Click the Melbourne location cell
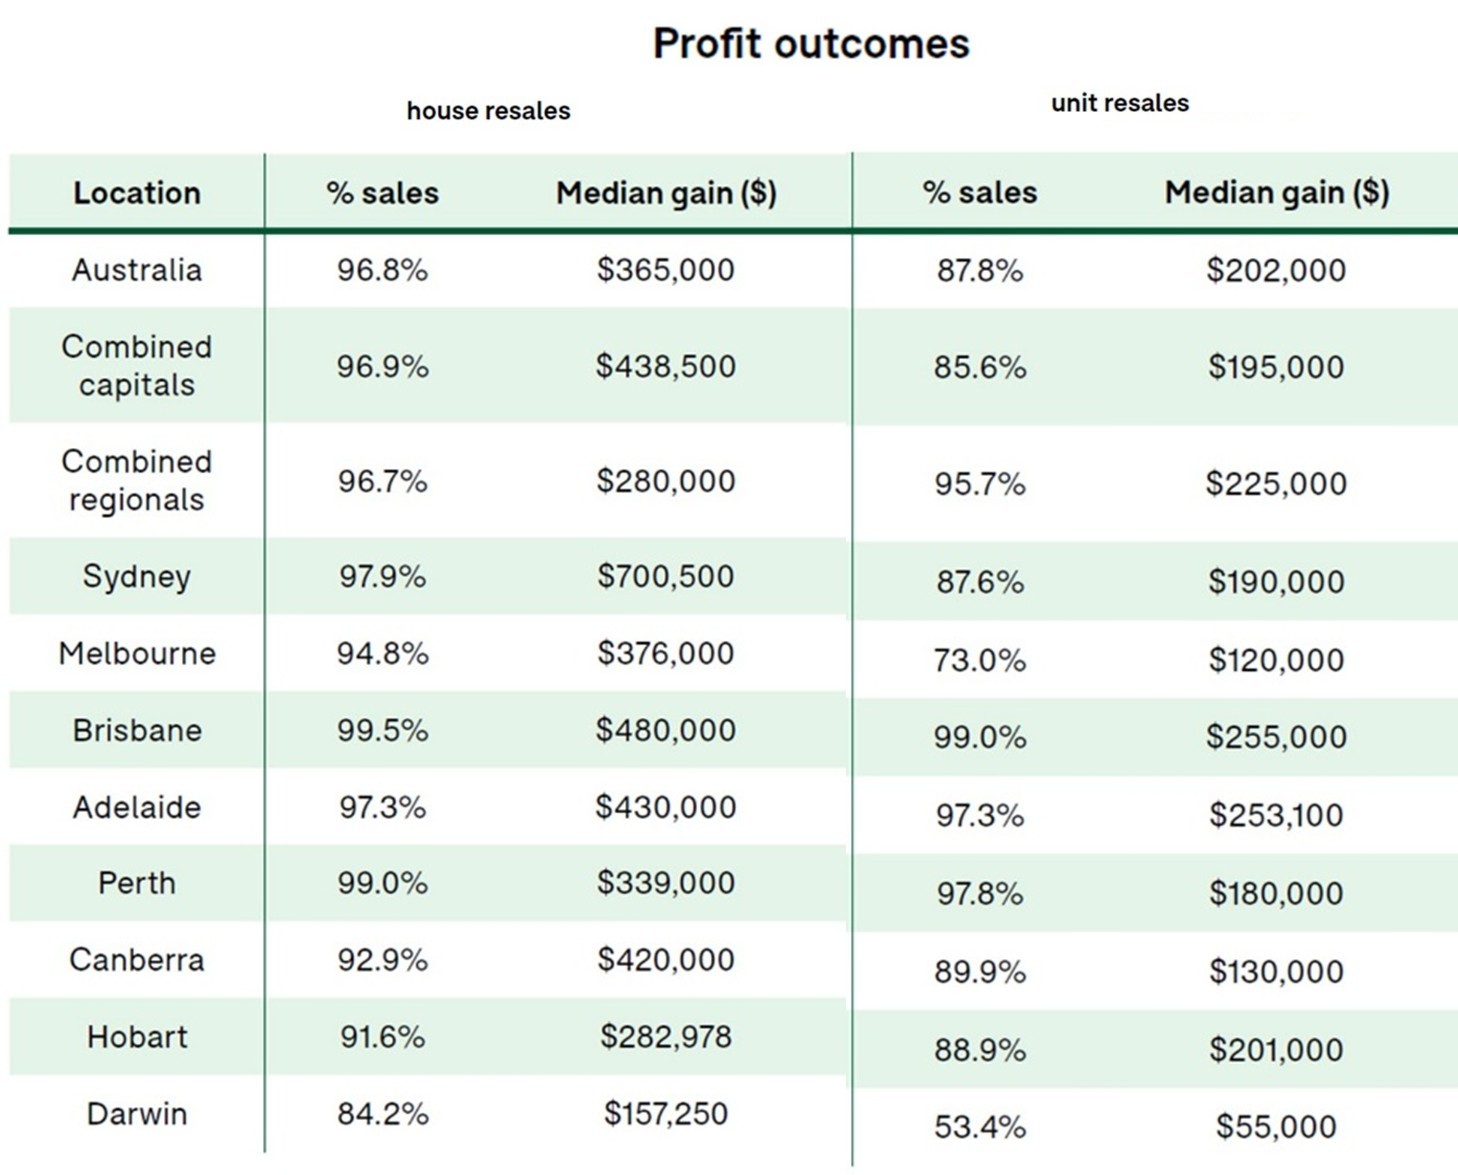This screenshot has width=1458, height=1175. pyautogui.click(x=137, y=654)
